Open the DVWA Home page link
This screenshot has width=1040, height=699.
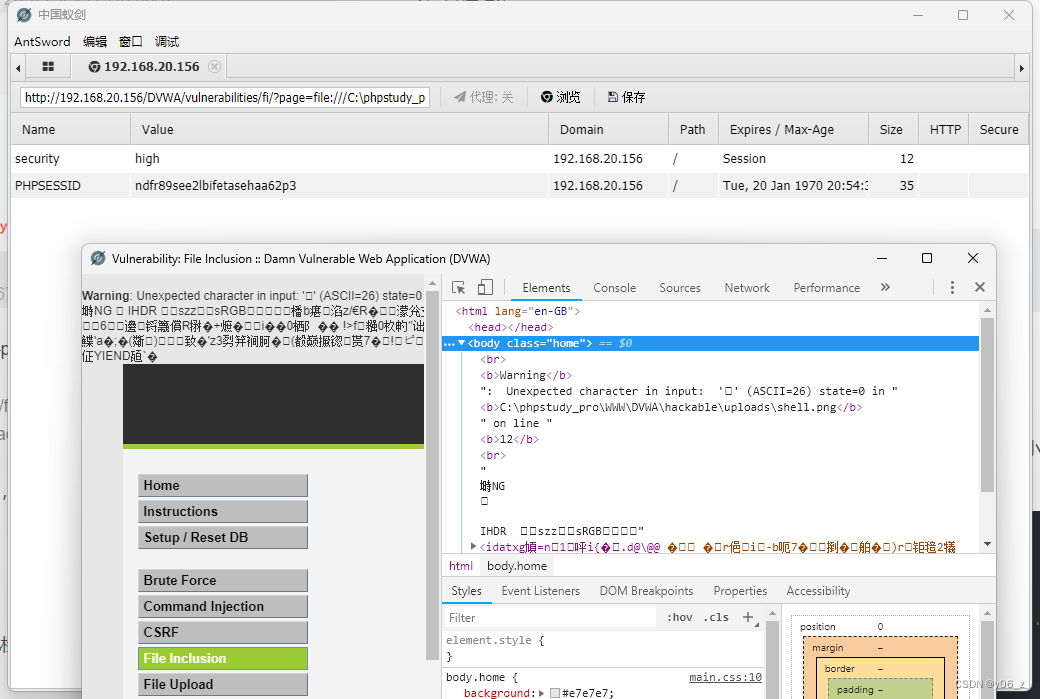click(223, 485)
